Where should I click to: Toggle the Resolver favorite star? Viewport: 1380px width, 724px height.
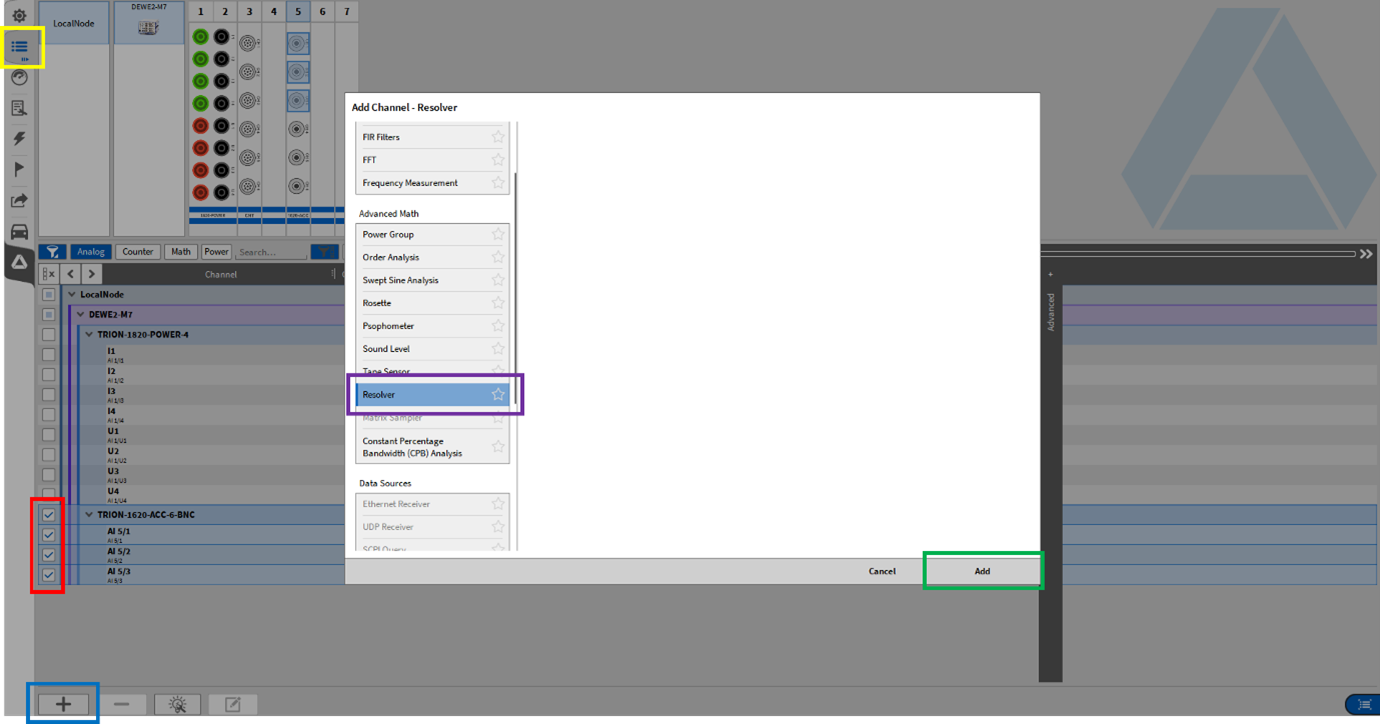pyautogui.click(x=498, y=394)
